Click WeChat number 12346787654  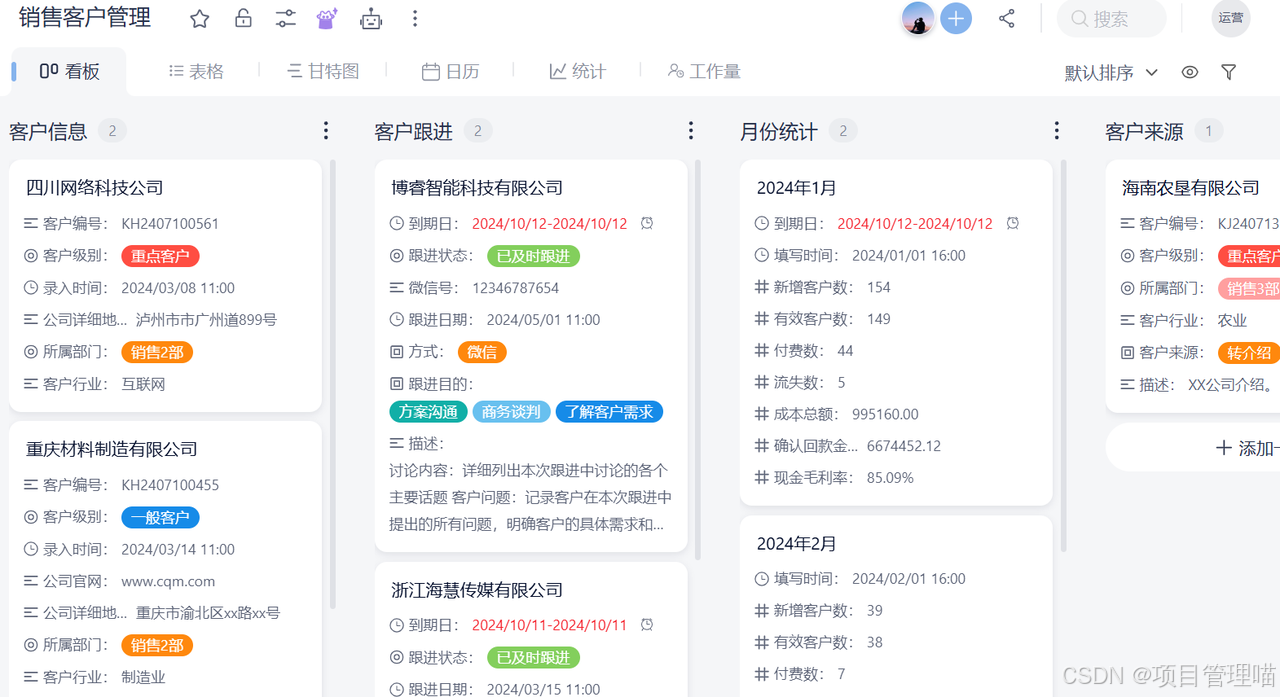(515, 288)
